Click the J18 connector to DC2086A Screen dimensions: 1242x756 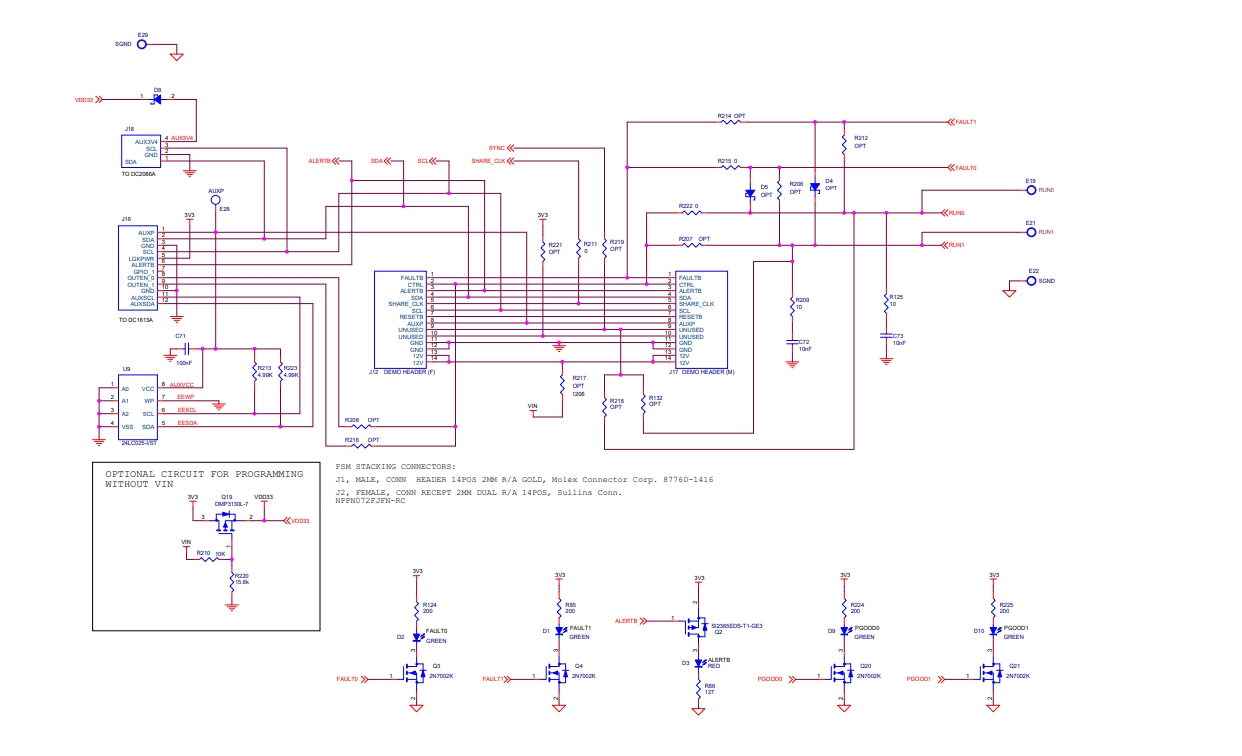click(x=139, y=151)
